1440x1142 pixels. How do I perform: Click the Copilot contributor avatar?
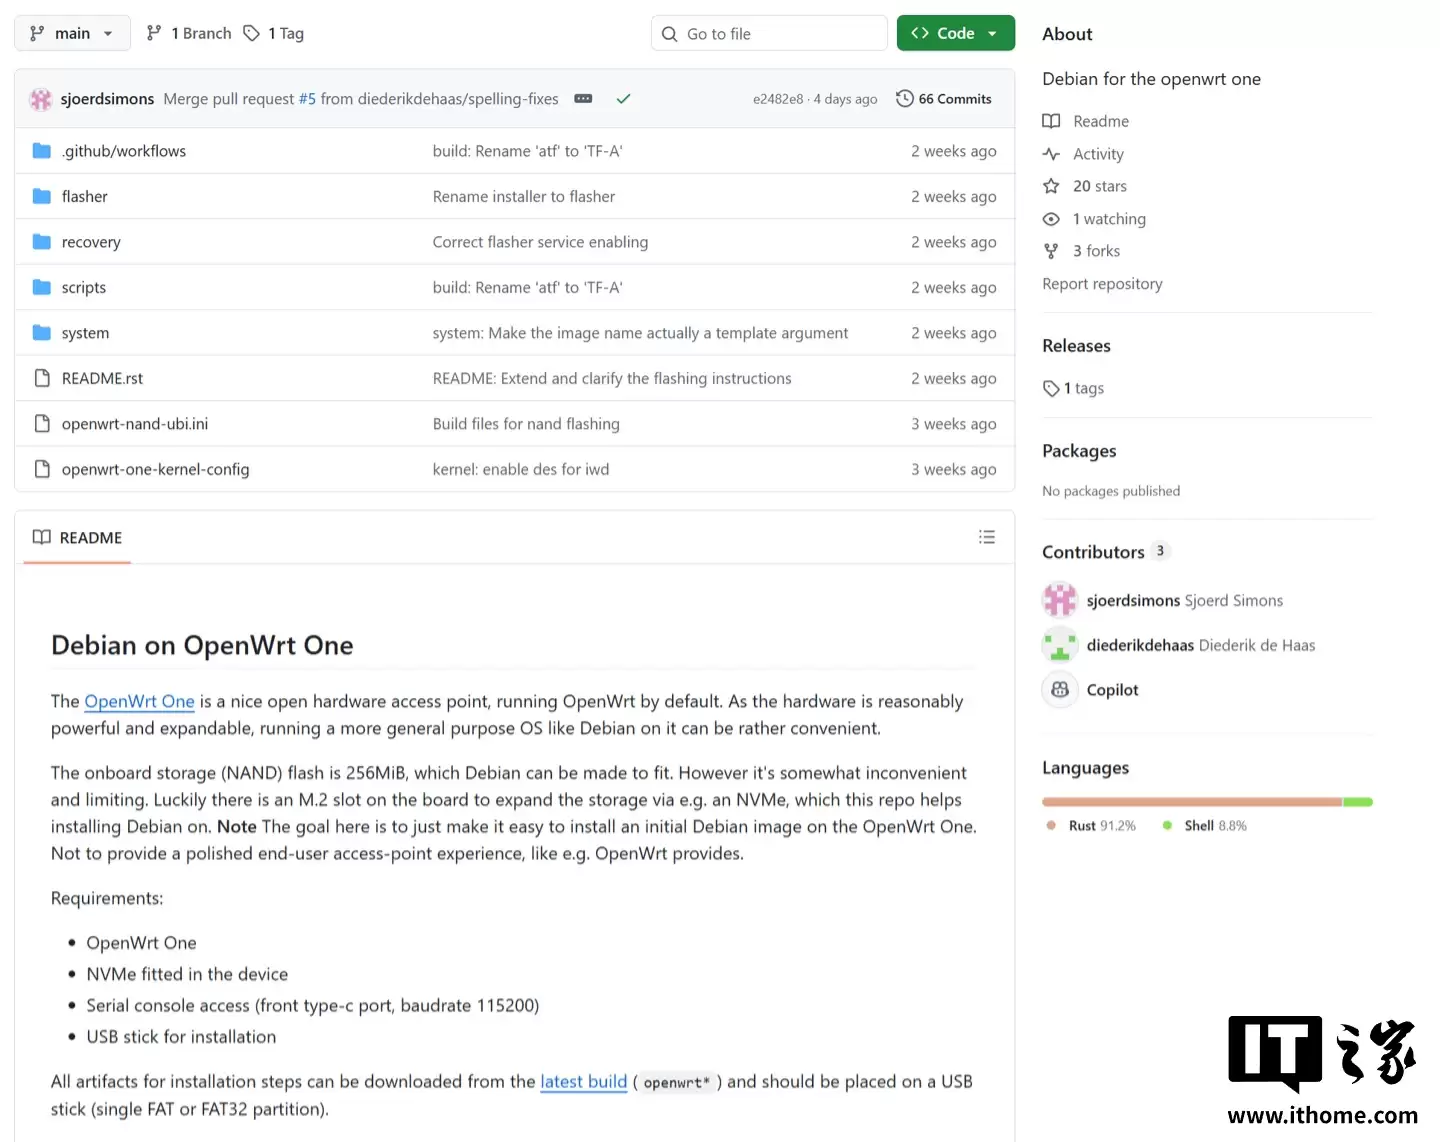click(x=1060, y=690)
